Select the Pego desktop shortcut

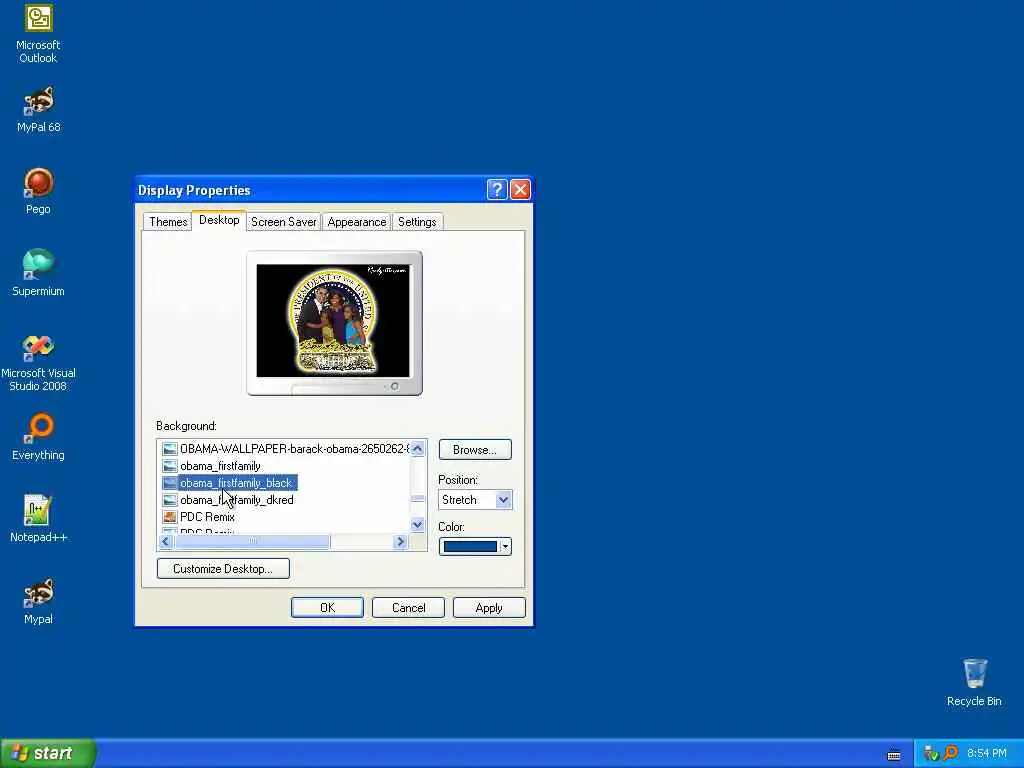38,191
